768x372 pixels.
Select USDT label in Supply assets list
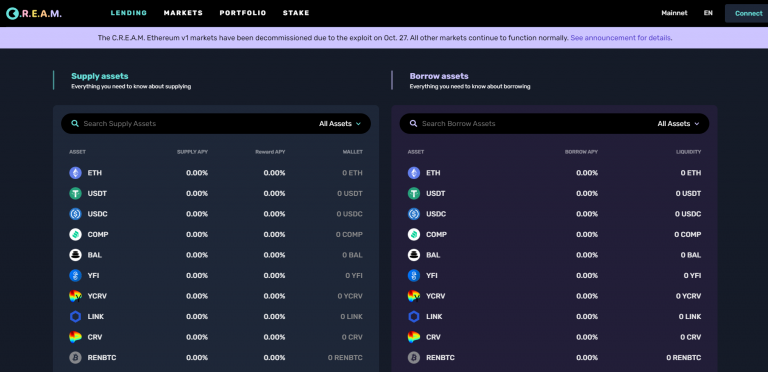click(97, 193)
